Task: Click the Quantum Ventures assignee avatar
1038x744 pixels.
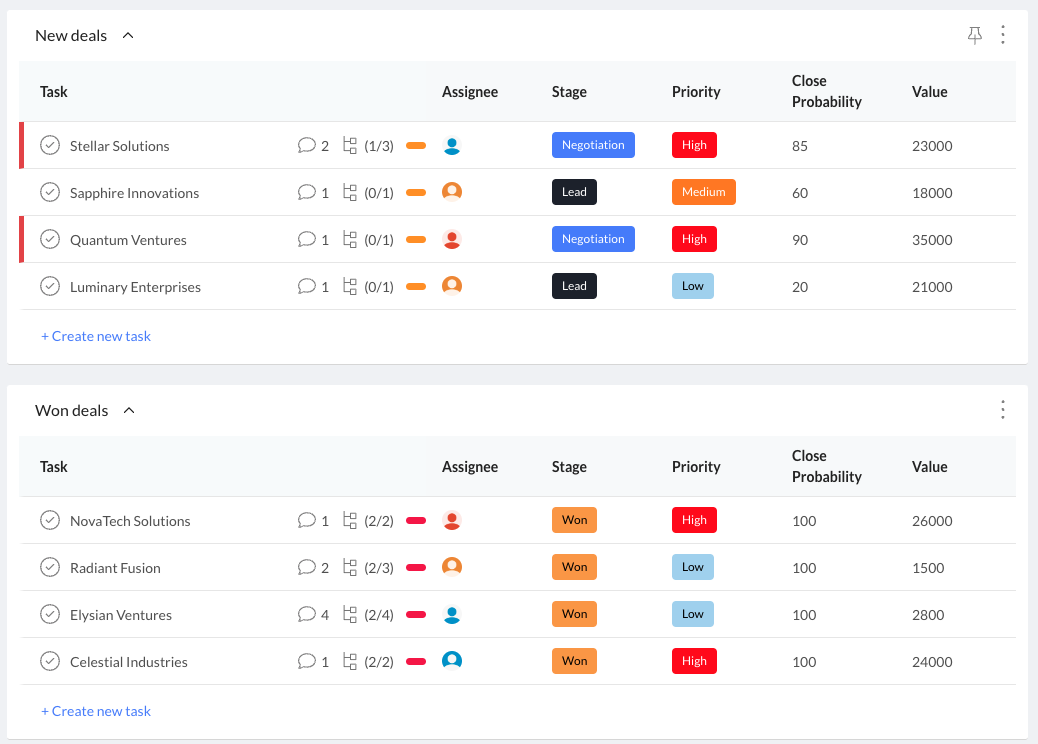Action: tap(452, 239)
